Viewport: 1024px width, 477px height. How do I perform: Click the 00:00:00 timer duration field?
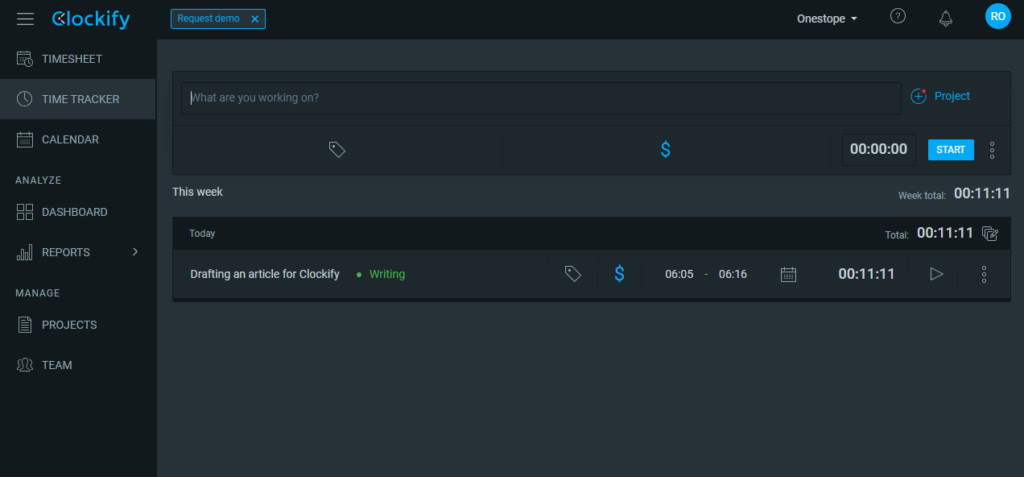[x=878, y=149]
